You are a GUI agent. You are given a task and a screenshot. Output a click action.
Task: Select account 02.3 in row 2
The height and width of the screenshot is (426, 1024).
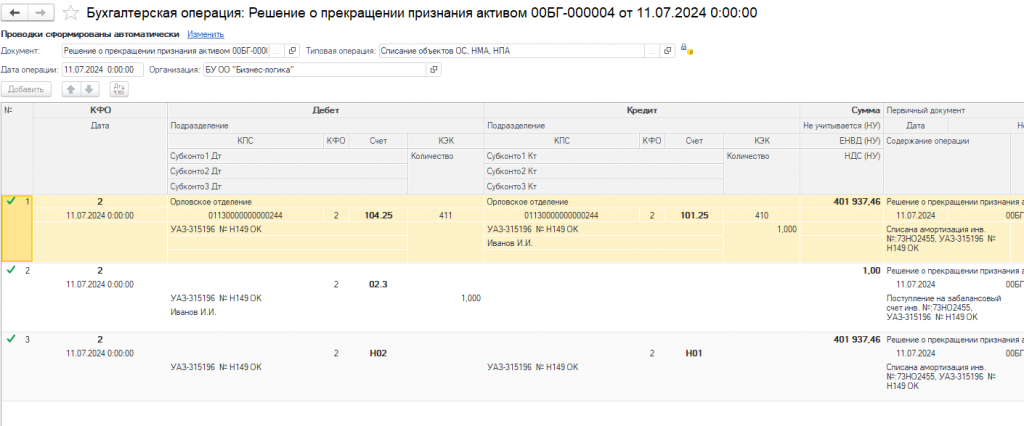coord(378,284)
